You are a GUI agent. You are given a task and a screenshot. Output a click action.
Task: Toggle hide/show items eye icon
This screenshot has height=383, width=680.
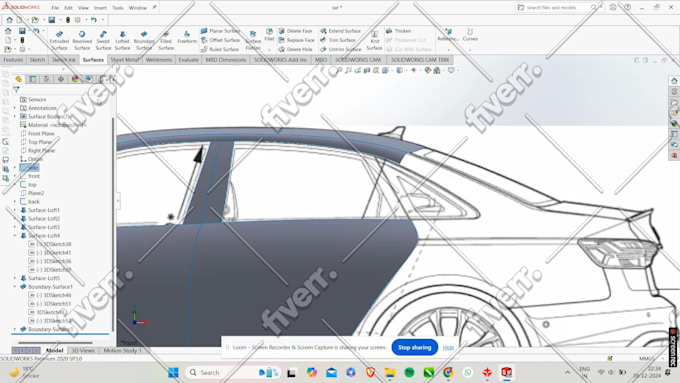(413, 70)
